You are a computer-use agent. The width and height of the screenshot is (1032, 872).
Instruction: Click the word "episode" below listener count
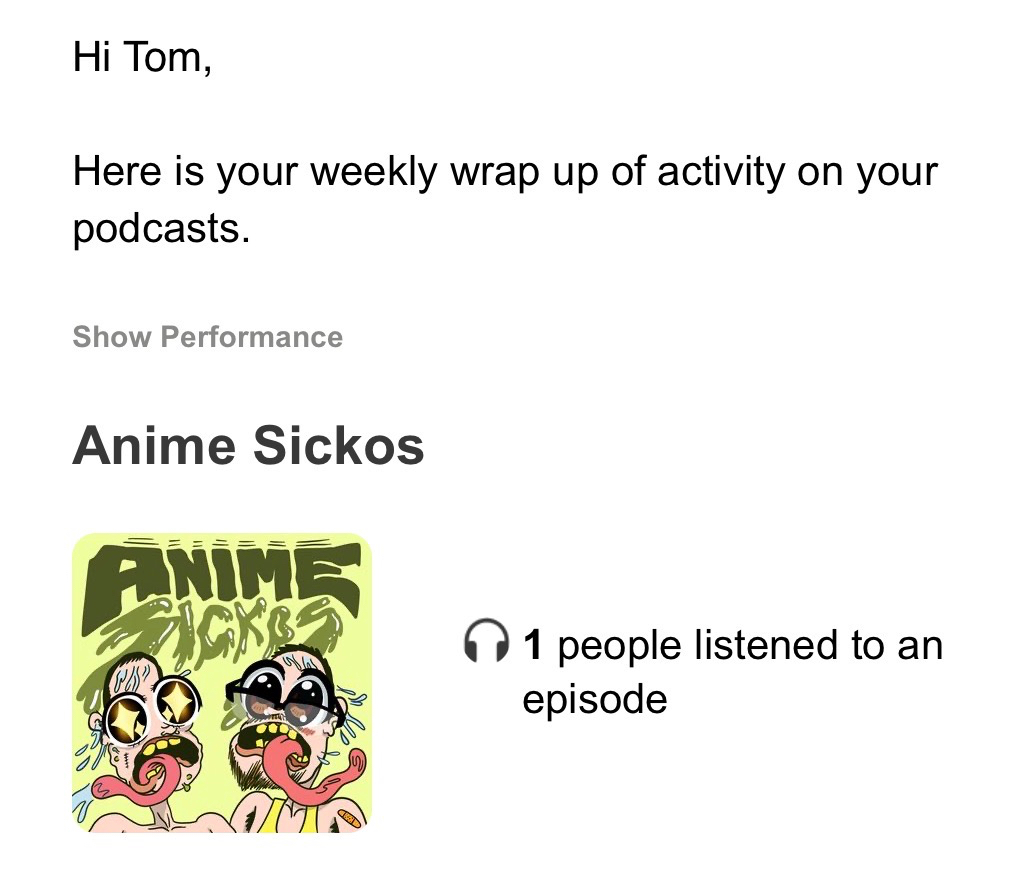click(594, 698)
